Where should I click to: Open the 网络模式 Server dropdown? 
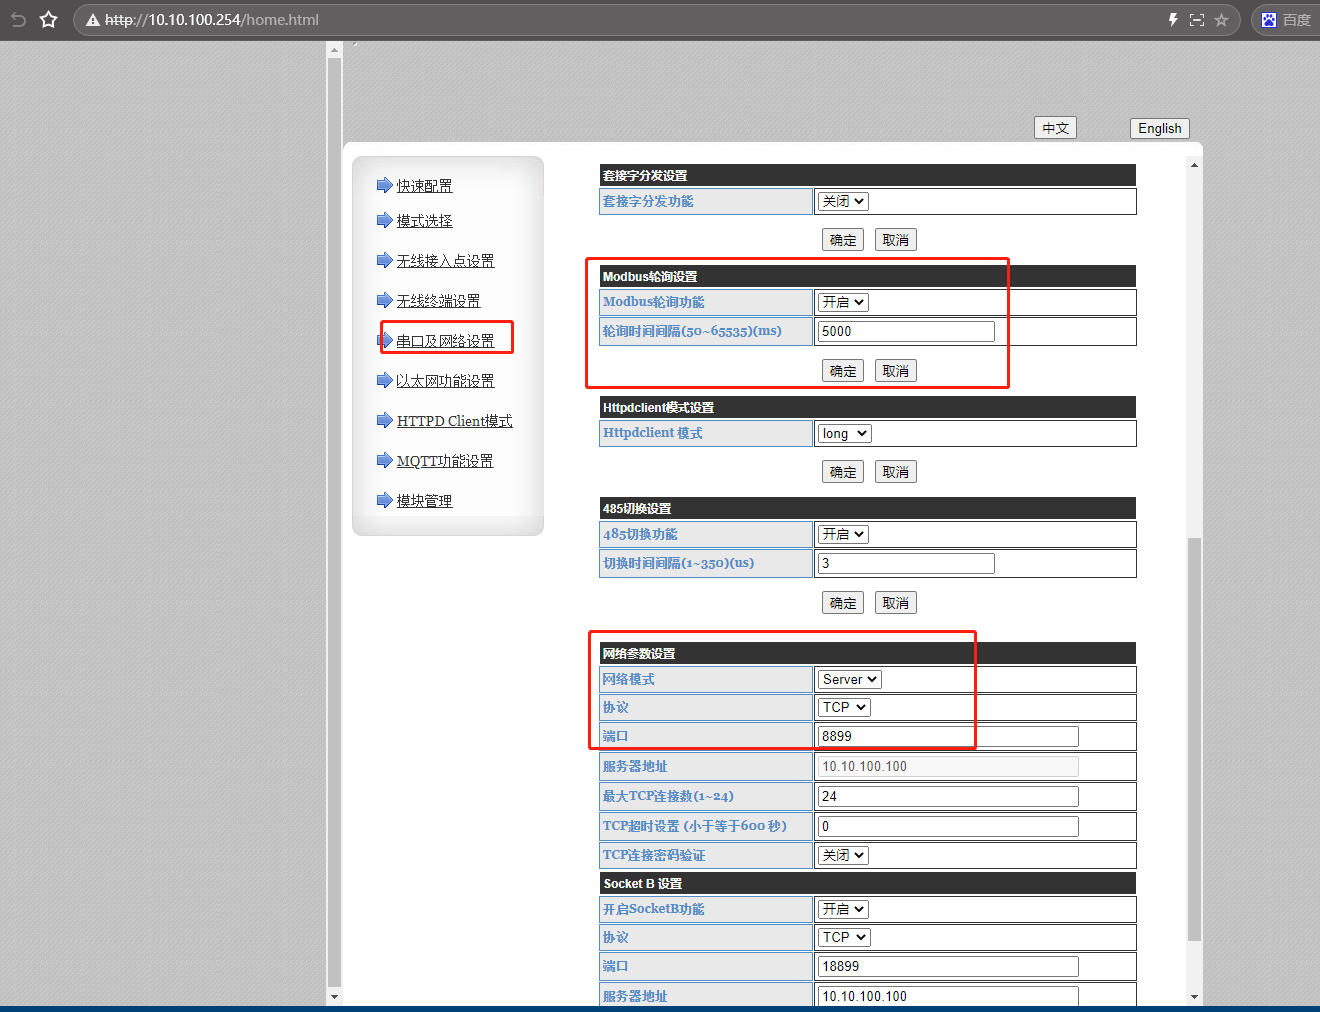tap(849, 680)
